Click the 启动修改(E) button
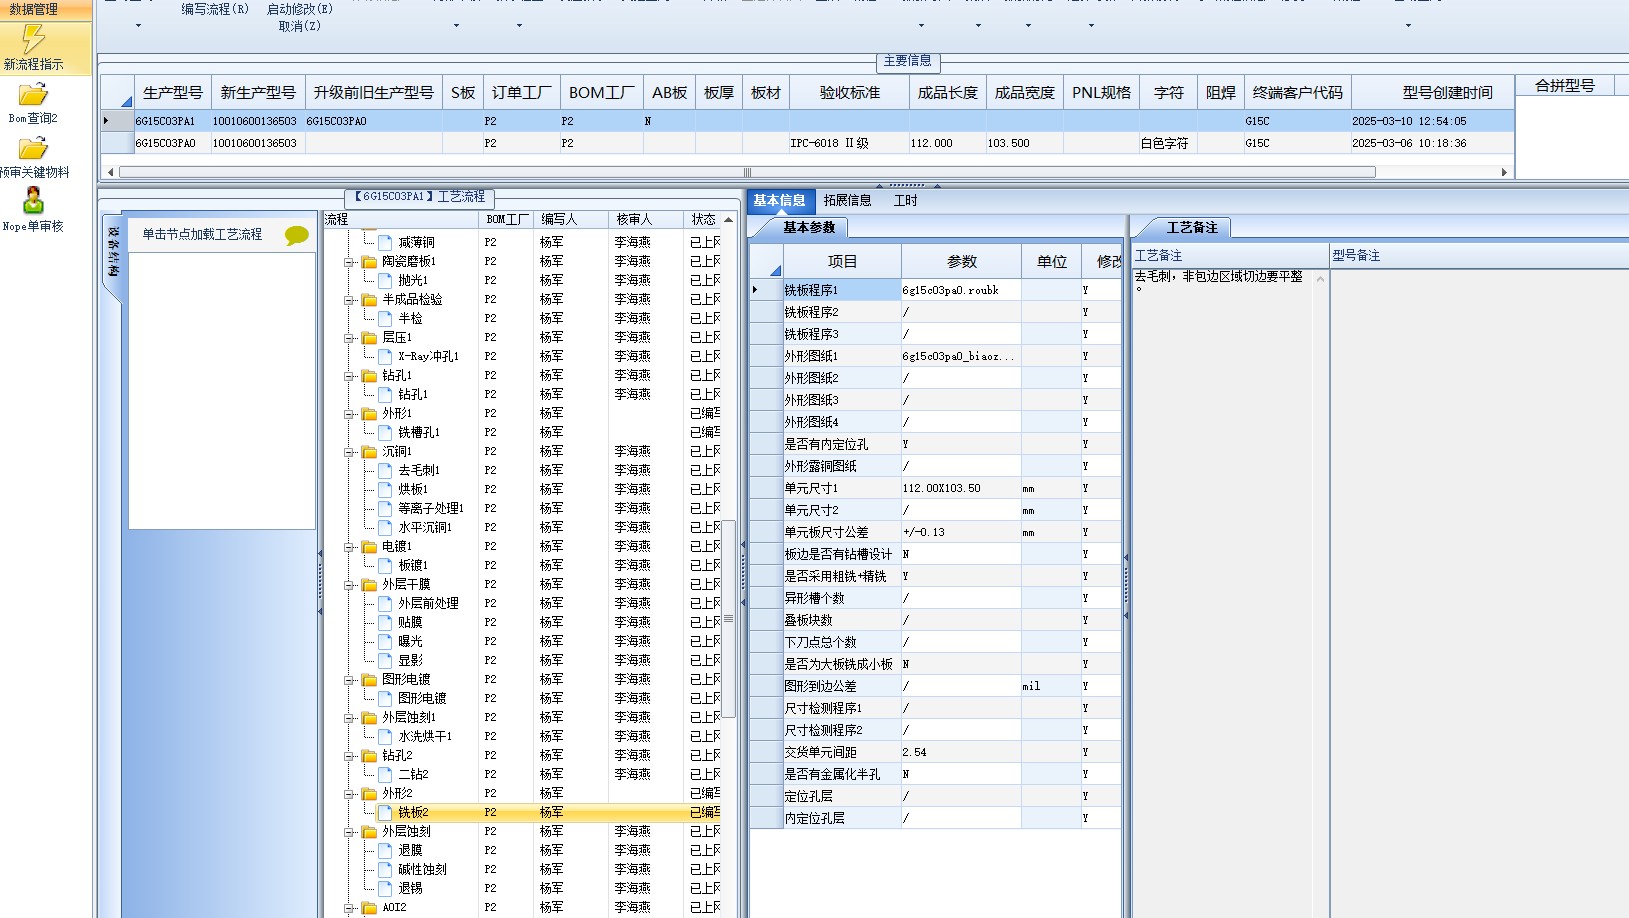Image resolution: width=1629 pixels, height=918 pixels. 300,9
